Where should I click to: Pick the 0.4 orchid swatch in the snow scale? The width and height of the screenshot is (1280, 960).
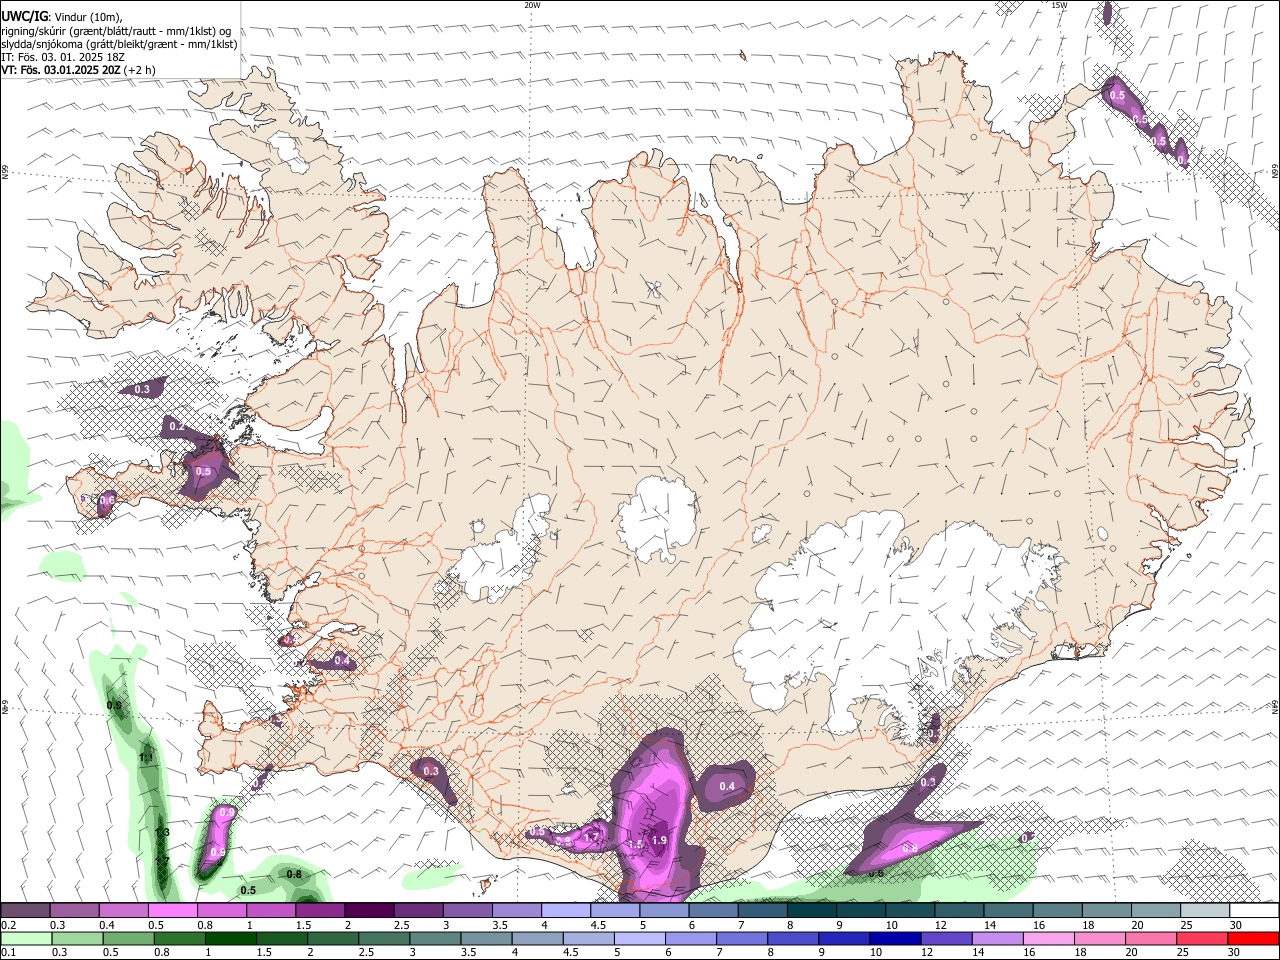coord(123,910)
